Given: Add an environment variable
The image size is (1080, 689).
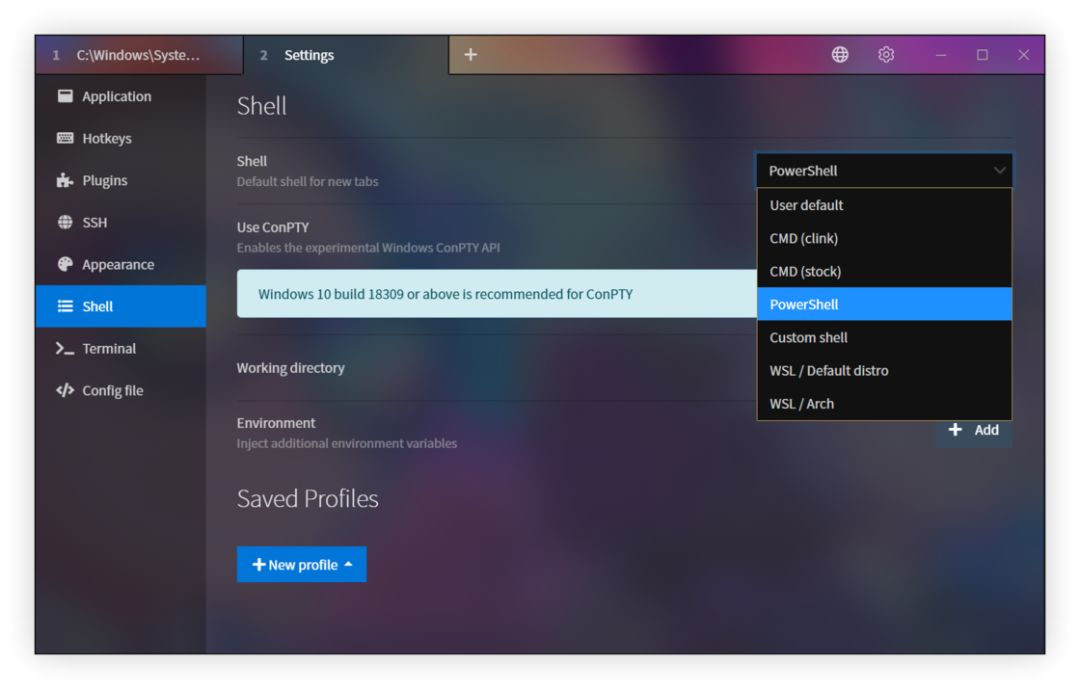Looking at the screenshot, I should (974, 430).
